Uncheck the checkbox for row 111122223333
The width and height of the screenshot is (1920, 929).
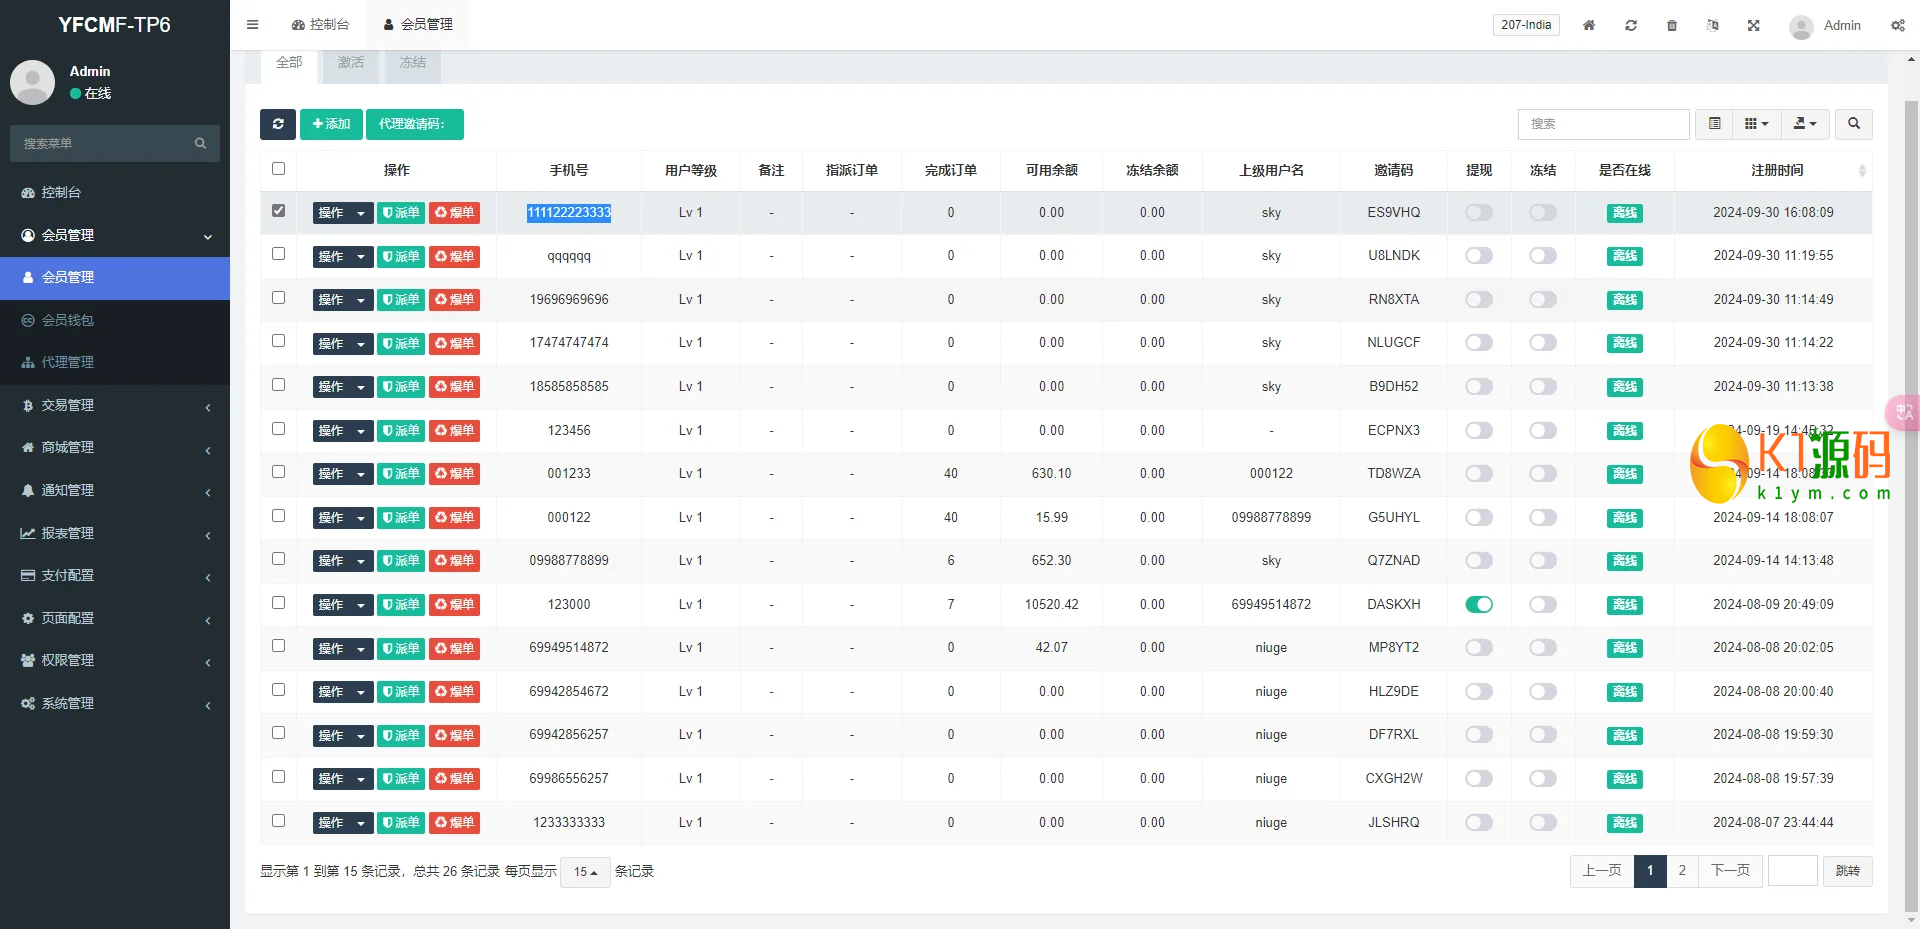click(x=278, y=211)
